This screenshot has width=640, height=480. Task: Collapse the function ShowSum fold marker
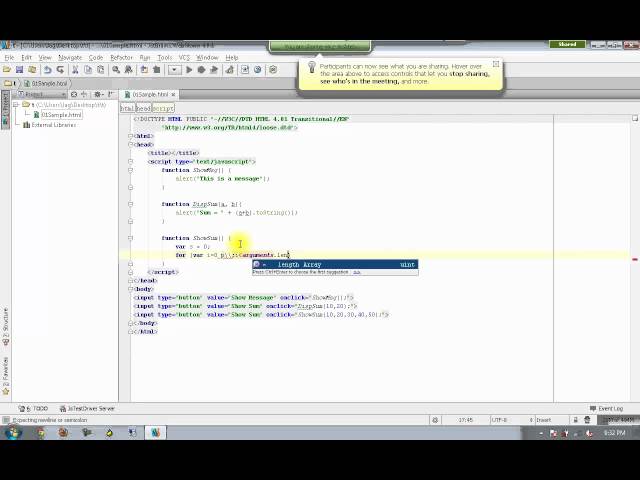131,238
